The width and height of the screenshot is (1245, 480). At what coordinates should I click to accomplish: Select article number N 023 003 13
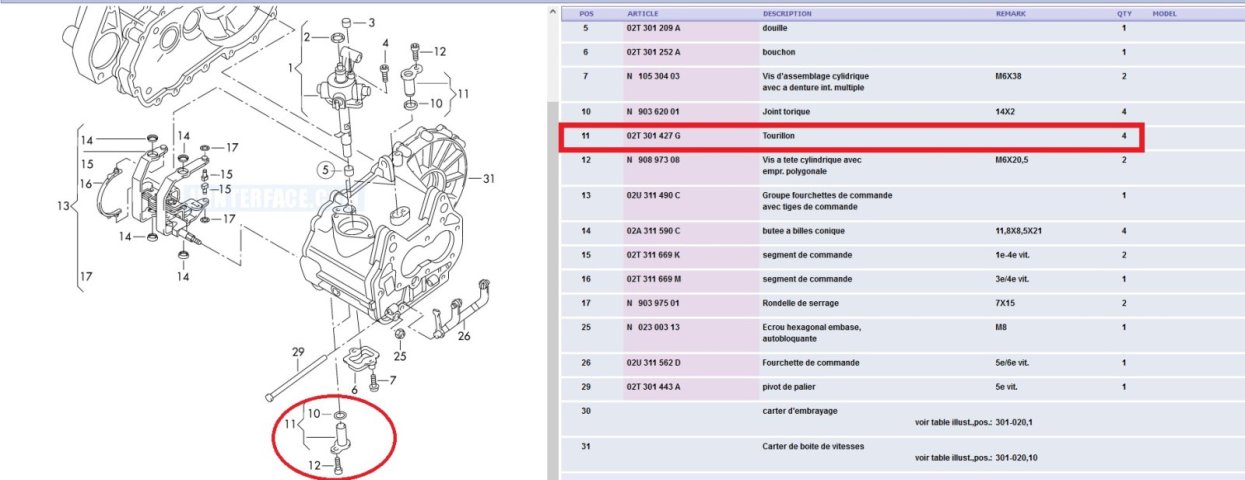653,327
